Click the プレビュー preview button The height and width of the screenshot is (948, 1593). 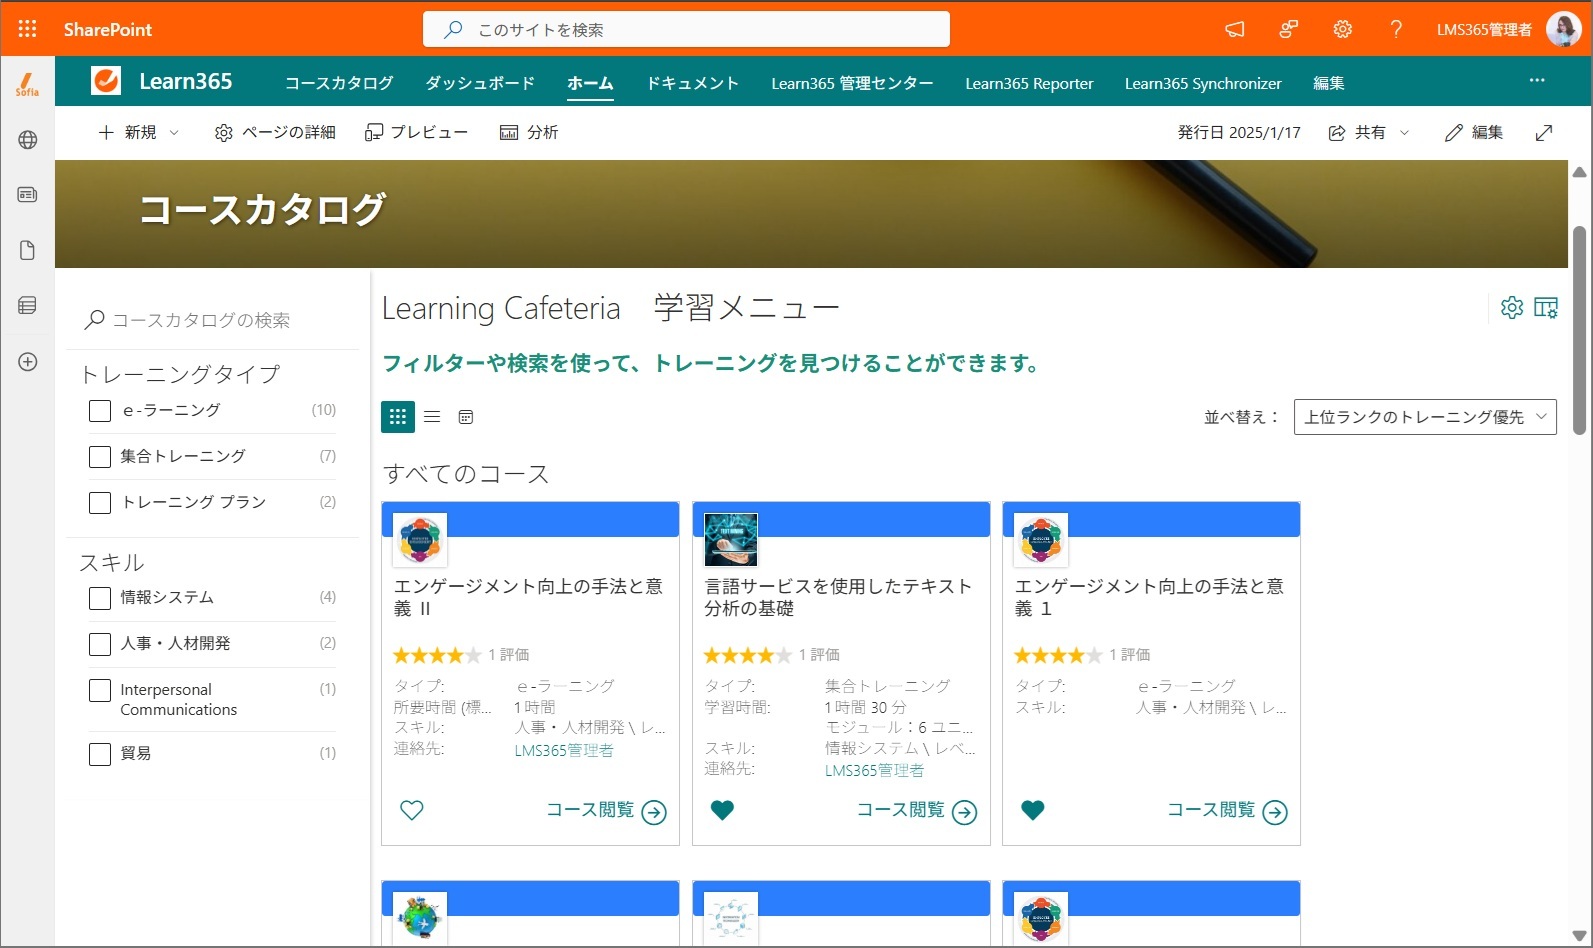click(416, 133)
